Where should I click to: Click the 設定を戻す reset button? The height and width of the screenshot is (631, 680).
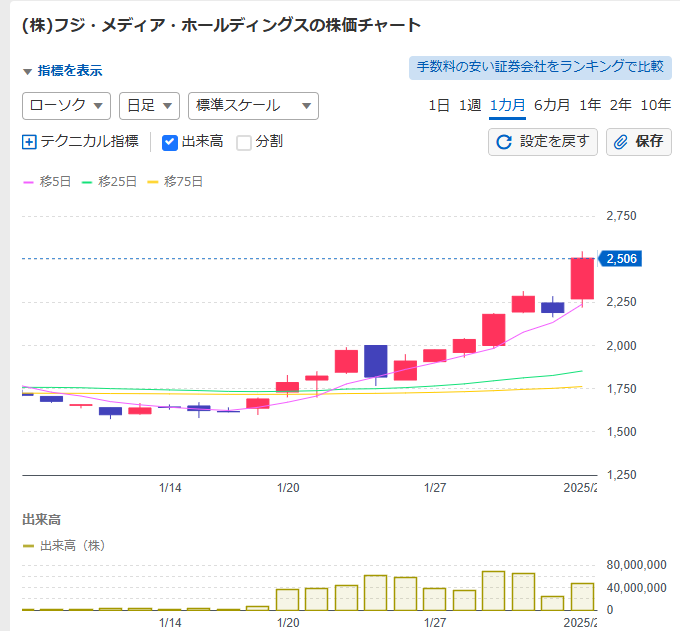coord(543,142)
